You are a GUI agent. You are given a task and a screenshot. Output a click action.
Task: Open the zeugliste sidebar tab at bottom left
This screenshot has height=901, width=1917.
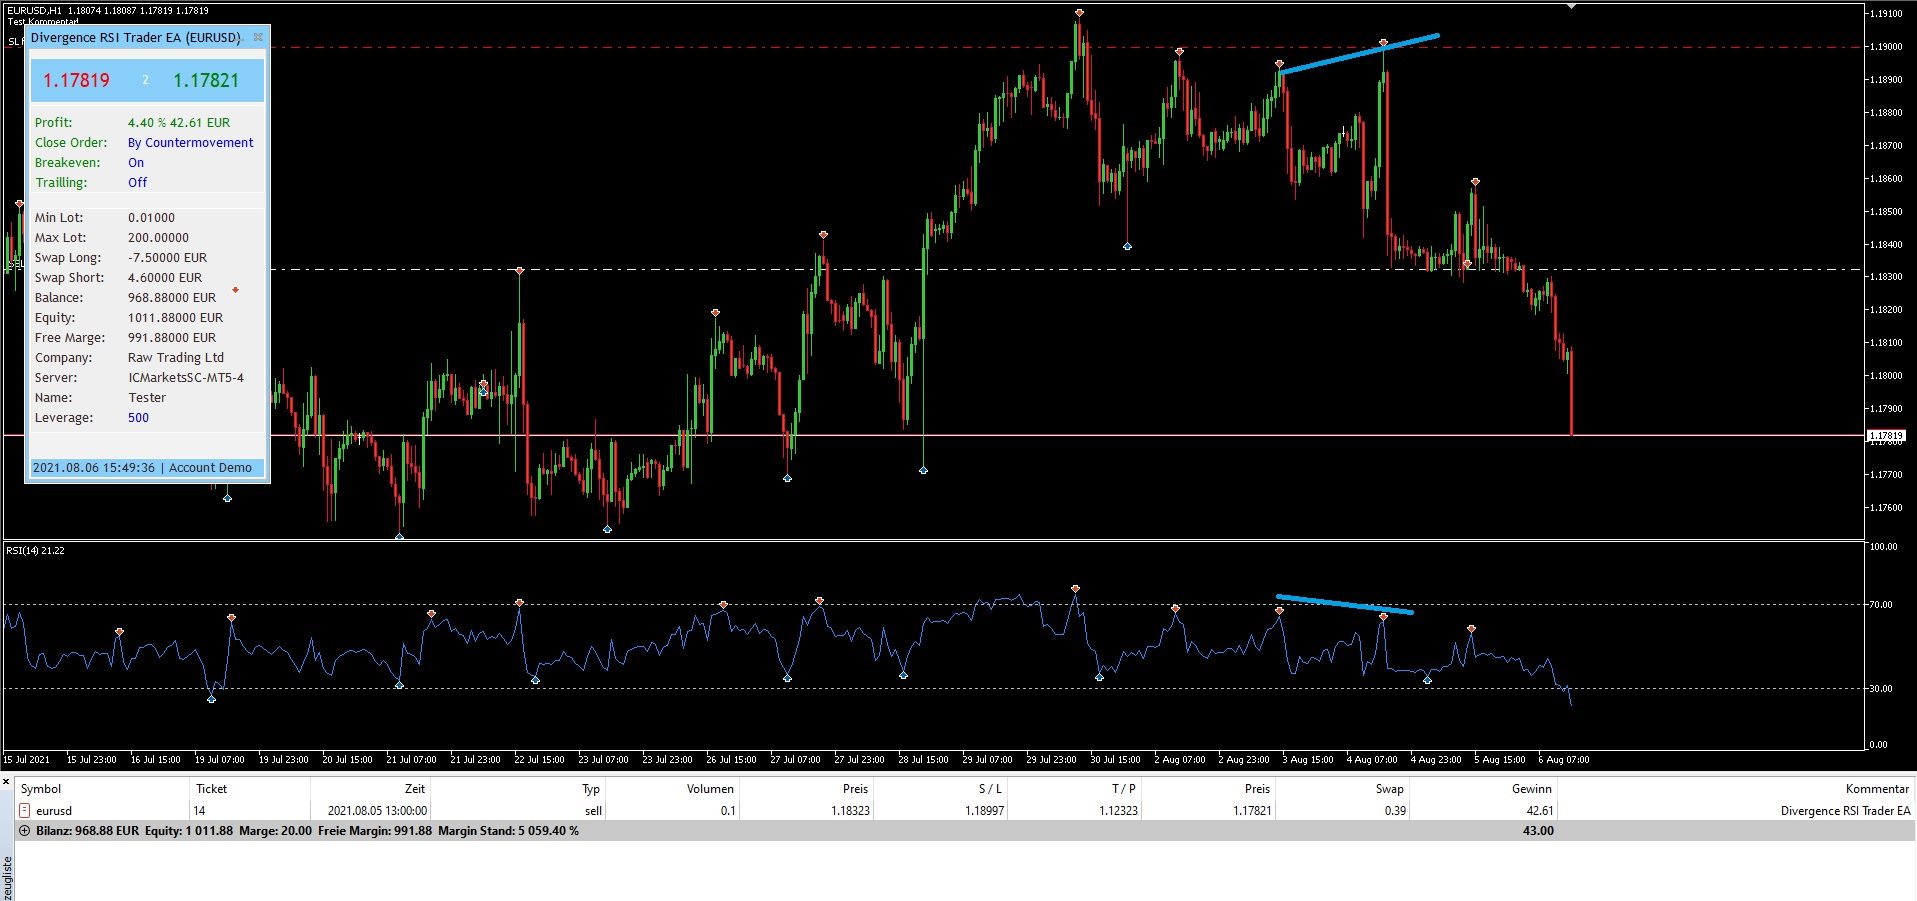pos(8,873)
